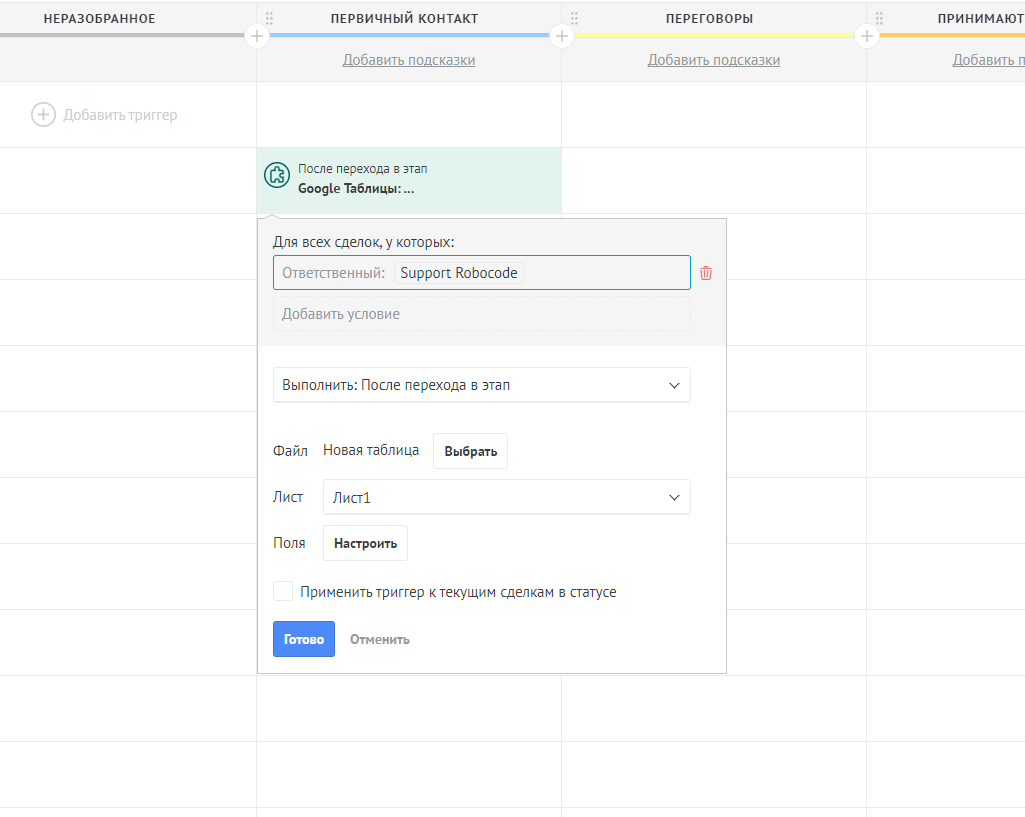
Task: Open the Выполнить: После перехода в этап dropdown
Action: pyautogui.click(x=482, y=385)
